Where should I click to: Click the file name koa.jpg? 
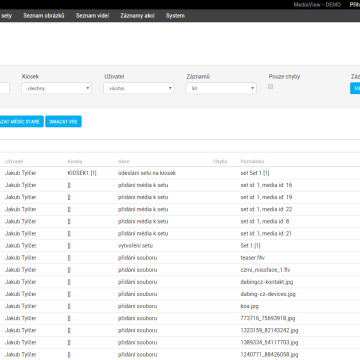[250, 306]
